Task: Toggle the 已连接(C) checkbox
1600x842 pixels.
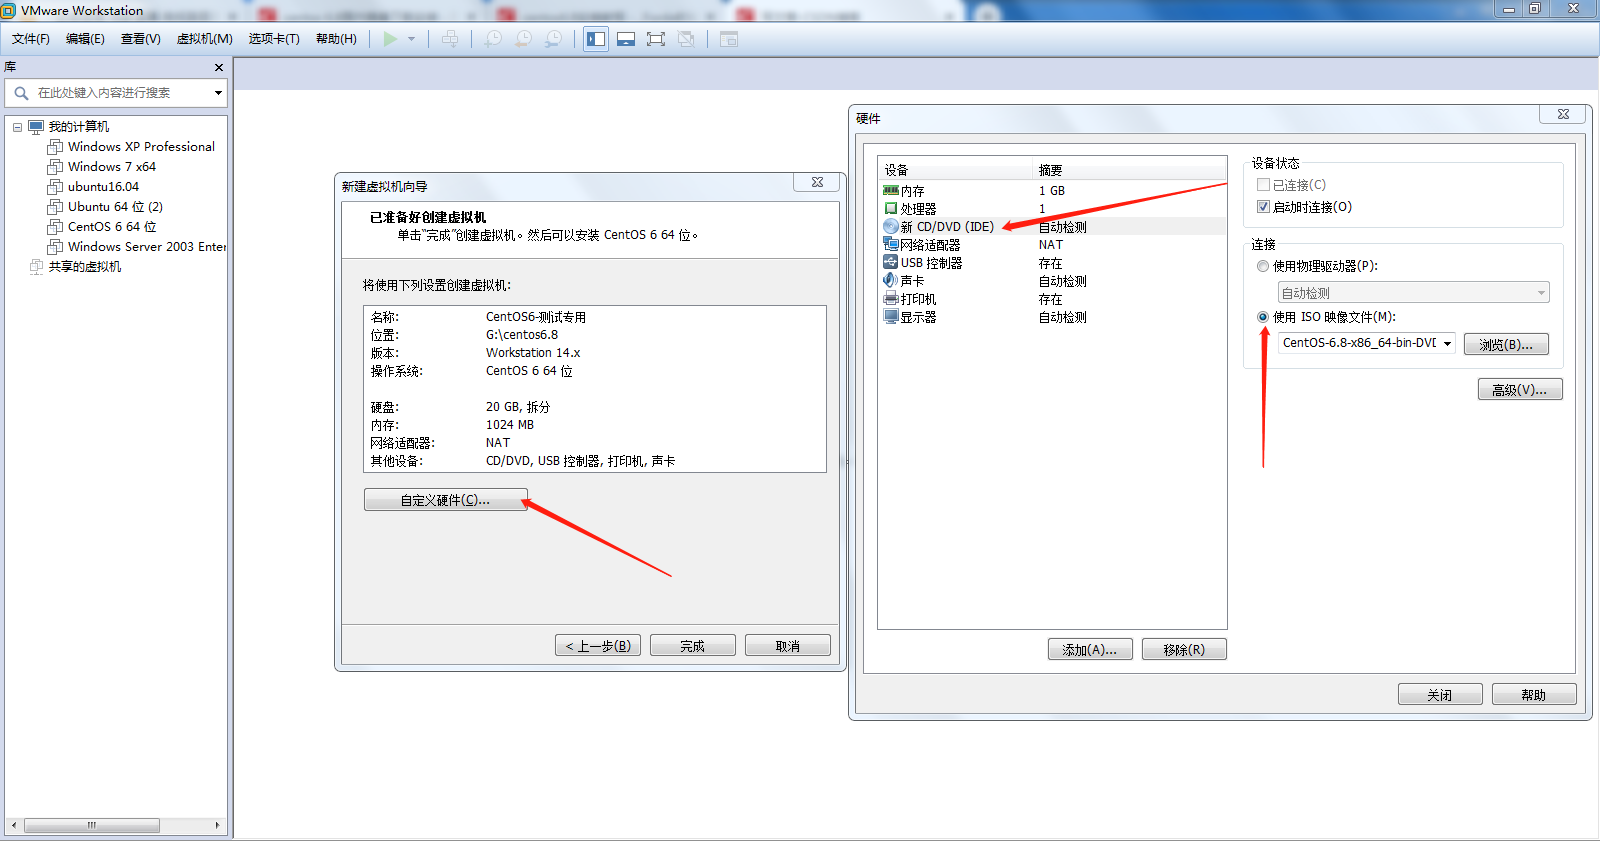Action: pos(1264,185)
